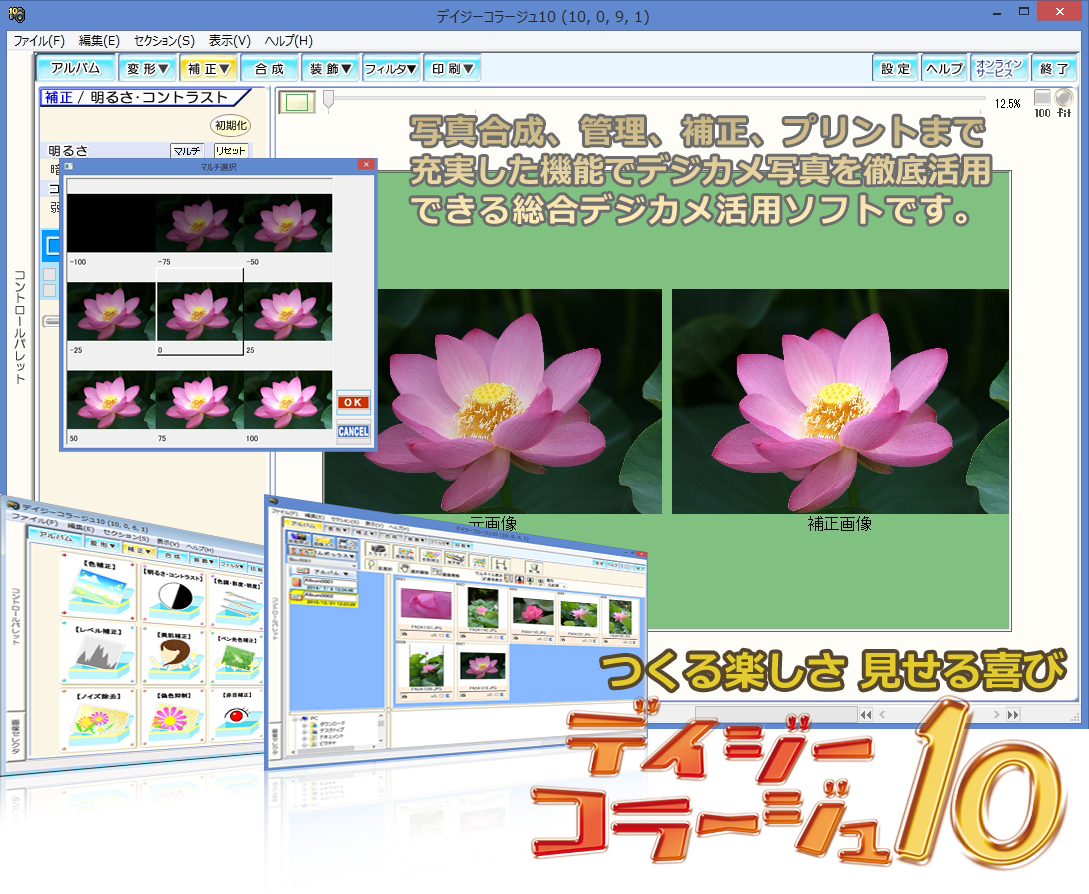Click the ヘルプ button at the toolbar right
The height and width of the screenshot is (894, 1089).
[x=944, y=68]
